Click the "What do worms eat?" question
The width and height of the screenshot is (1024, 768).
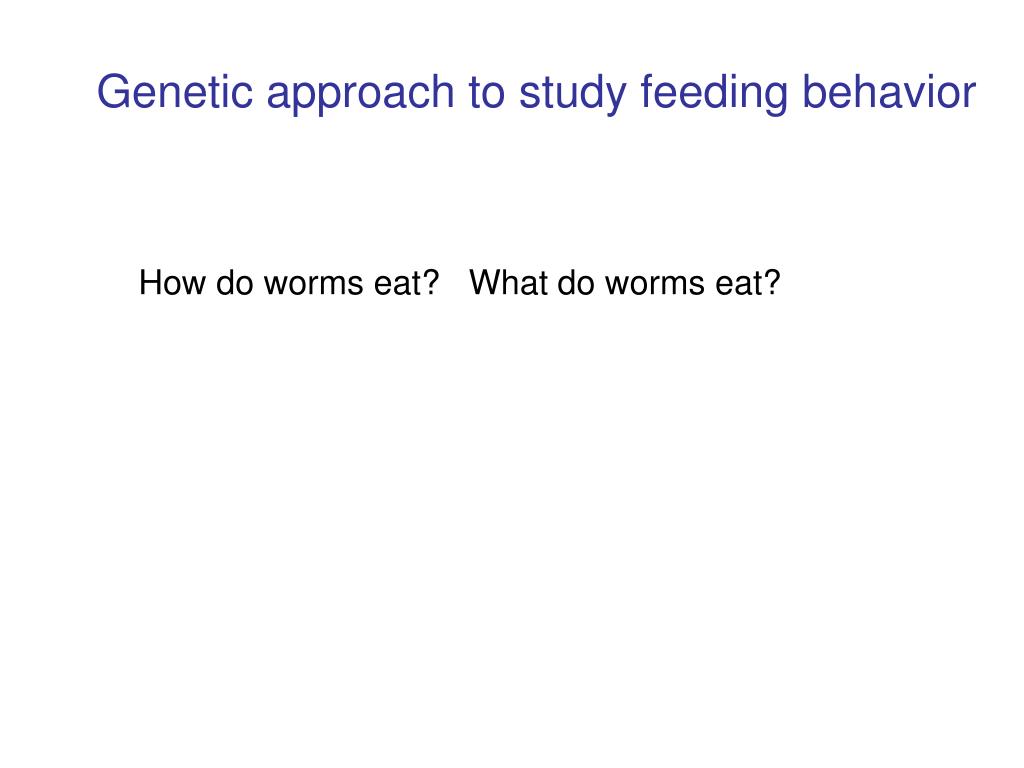pyautogui.click(x=625, y=283)
